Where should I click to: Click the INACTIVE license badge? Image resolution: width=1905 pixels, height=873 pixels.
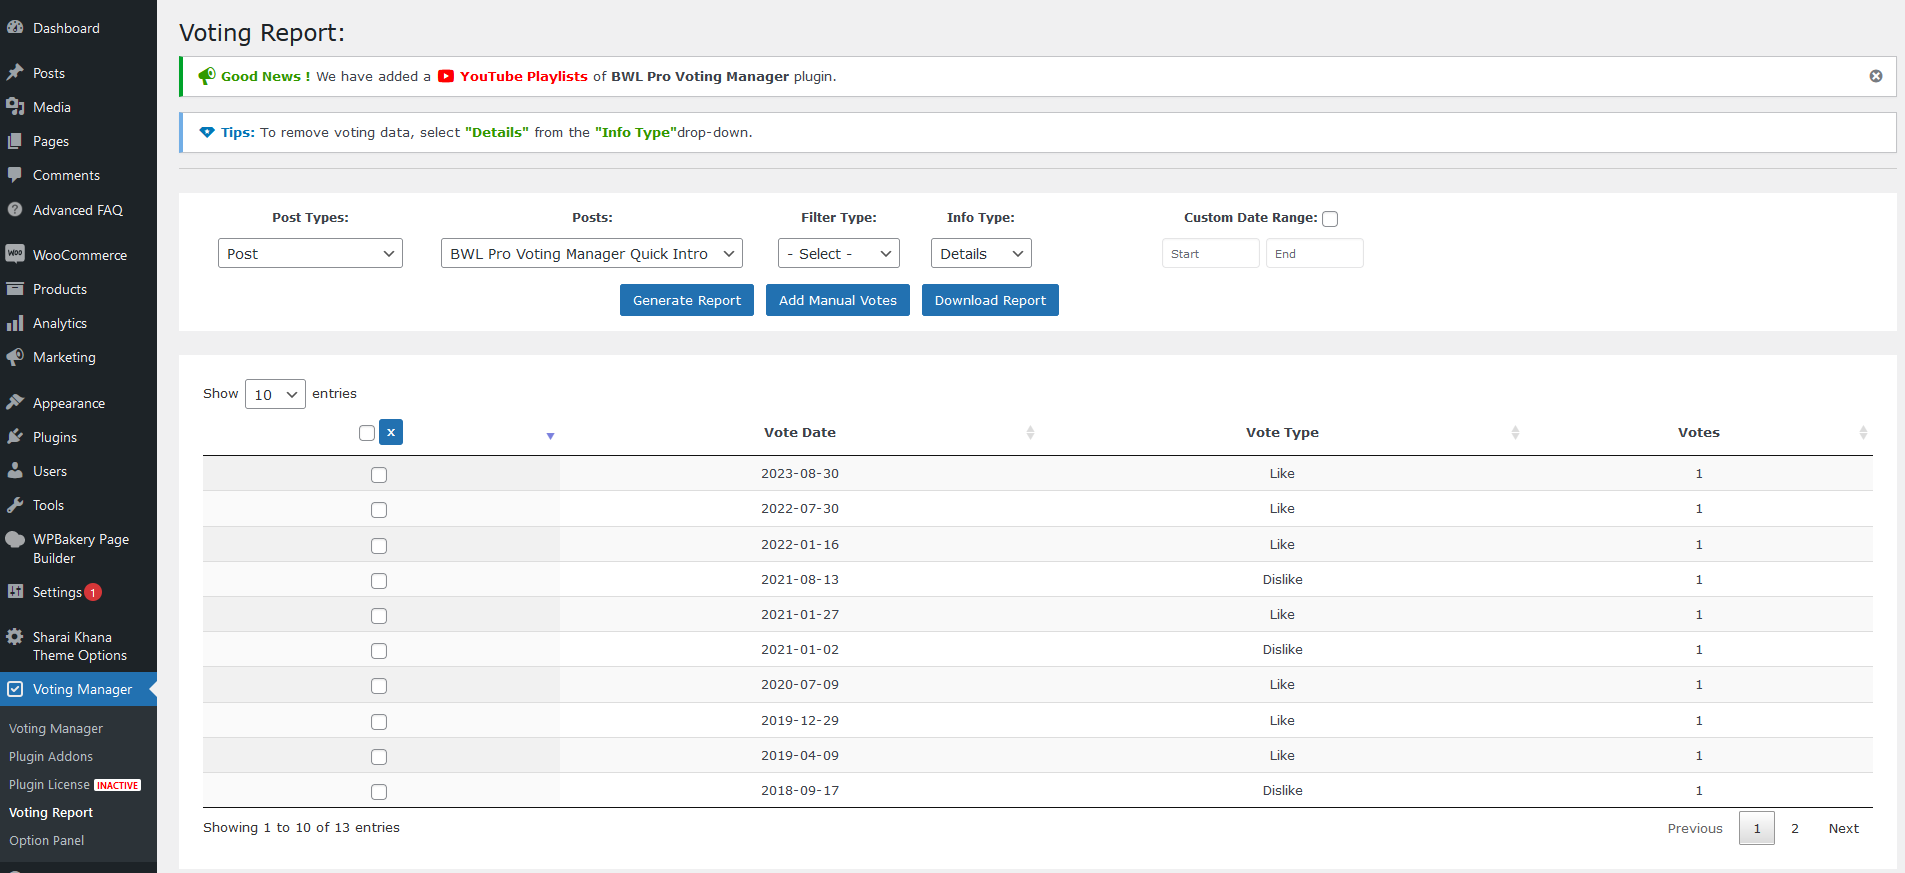(118, 785)
